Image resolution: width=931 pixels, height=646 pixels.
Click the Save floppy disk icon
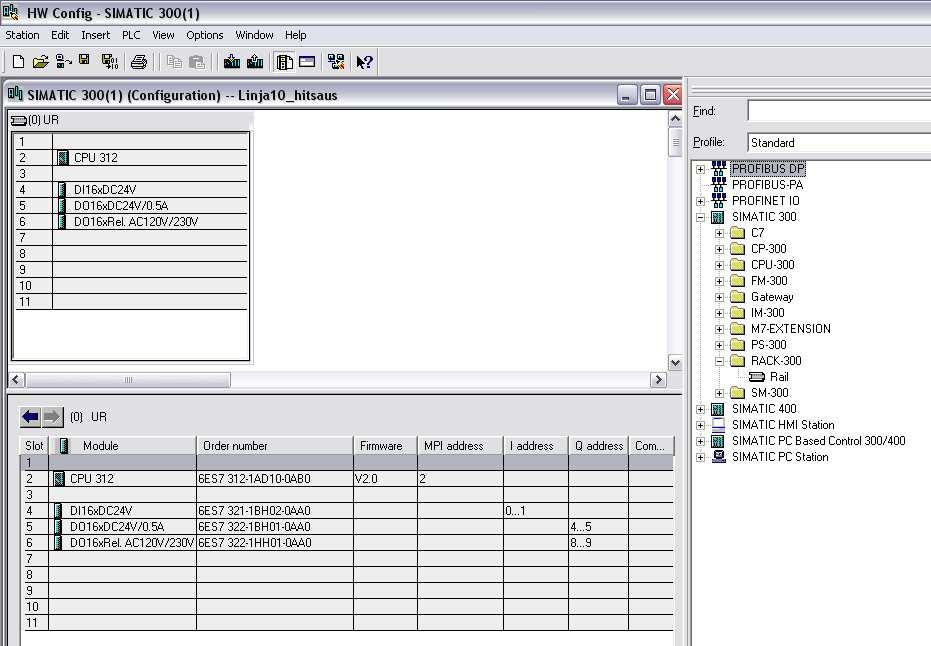(84, 60)
